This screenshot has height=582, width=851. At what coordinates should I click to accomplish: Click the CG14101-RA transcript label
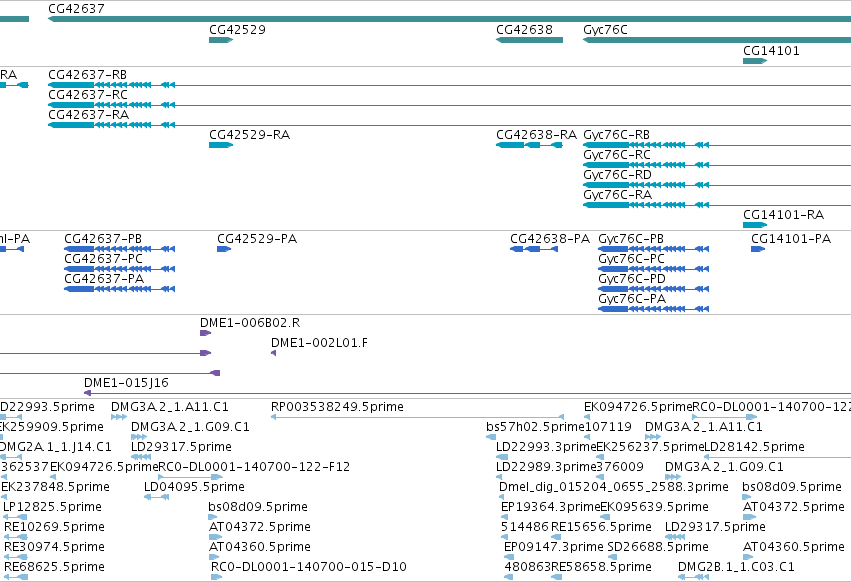[x=784, y=214]
